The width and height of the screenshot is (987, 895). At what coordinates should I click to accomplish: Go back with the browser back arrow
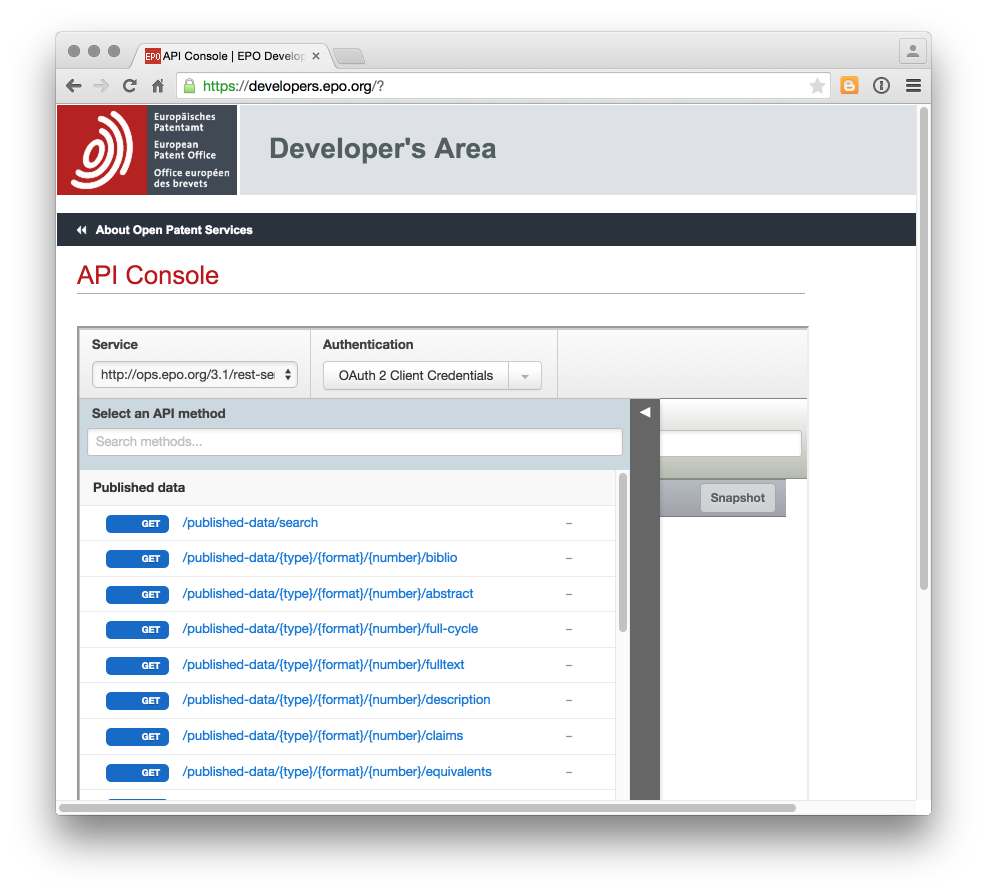(74, 86)
